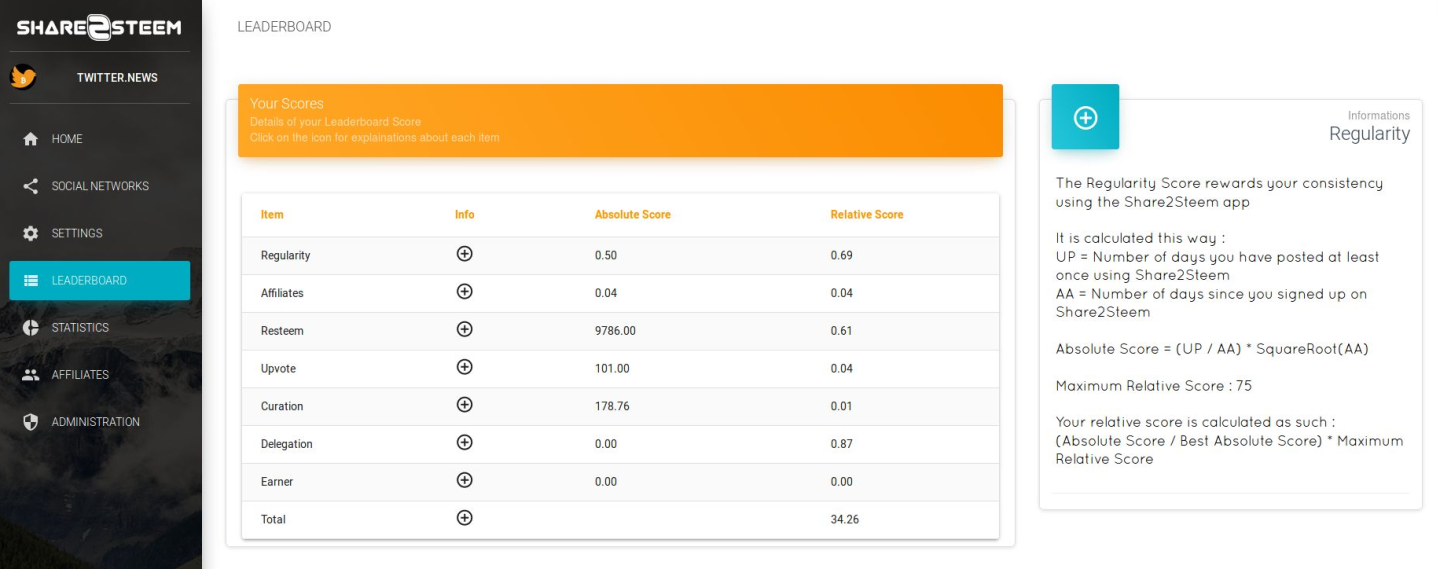Open info icon for Curation row

[464, 405]
